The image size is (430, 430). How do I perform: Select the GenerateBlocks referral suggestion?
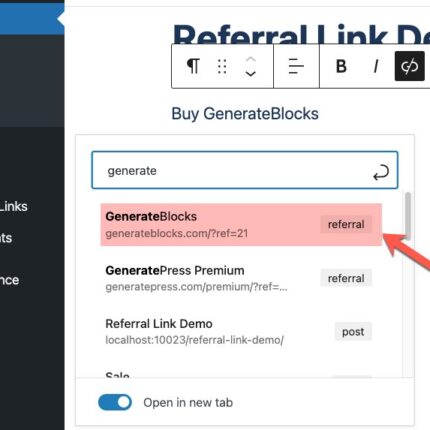point(241,225)
